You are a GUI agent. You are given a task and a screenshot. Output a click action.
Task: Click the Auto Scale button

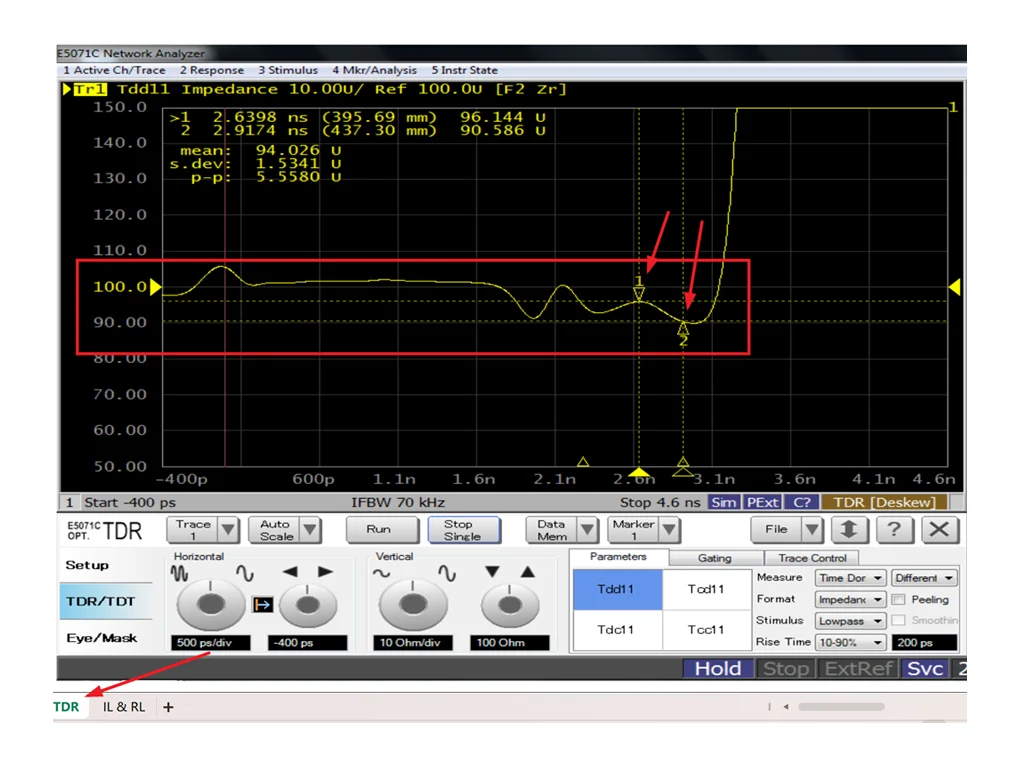click(275, 529)
